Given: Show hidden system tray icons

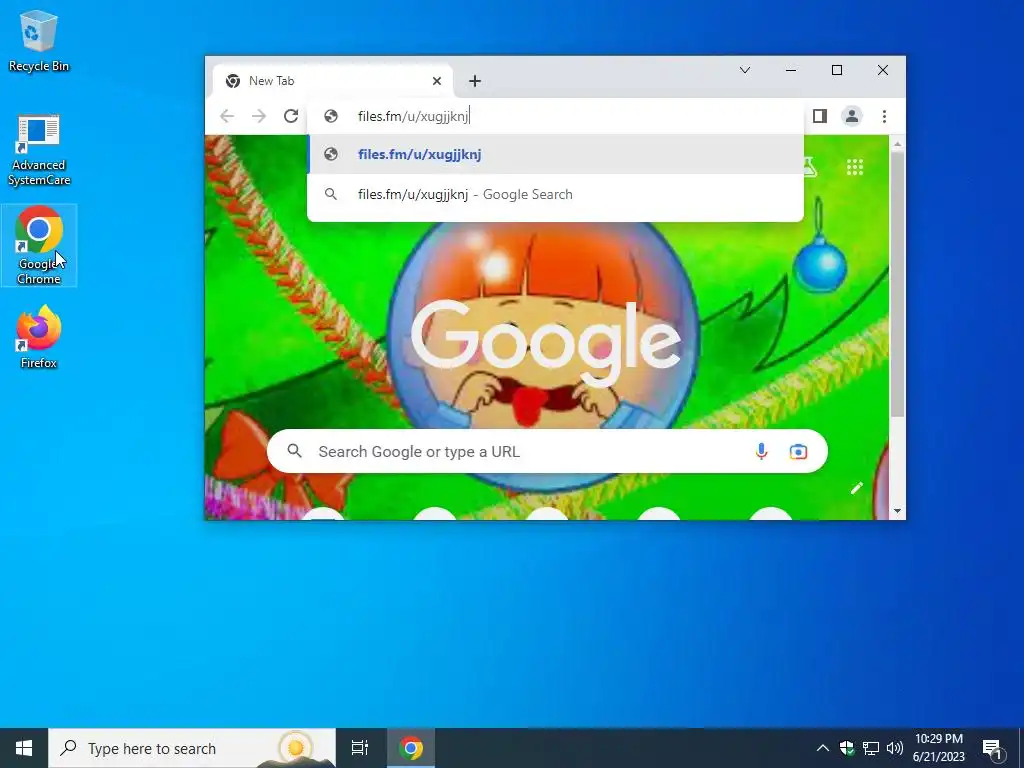Looking at the screenshot, I should click(823, 748).
